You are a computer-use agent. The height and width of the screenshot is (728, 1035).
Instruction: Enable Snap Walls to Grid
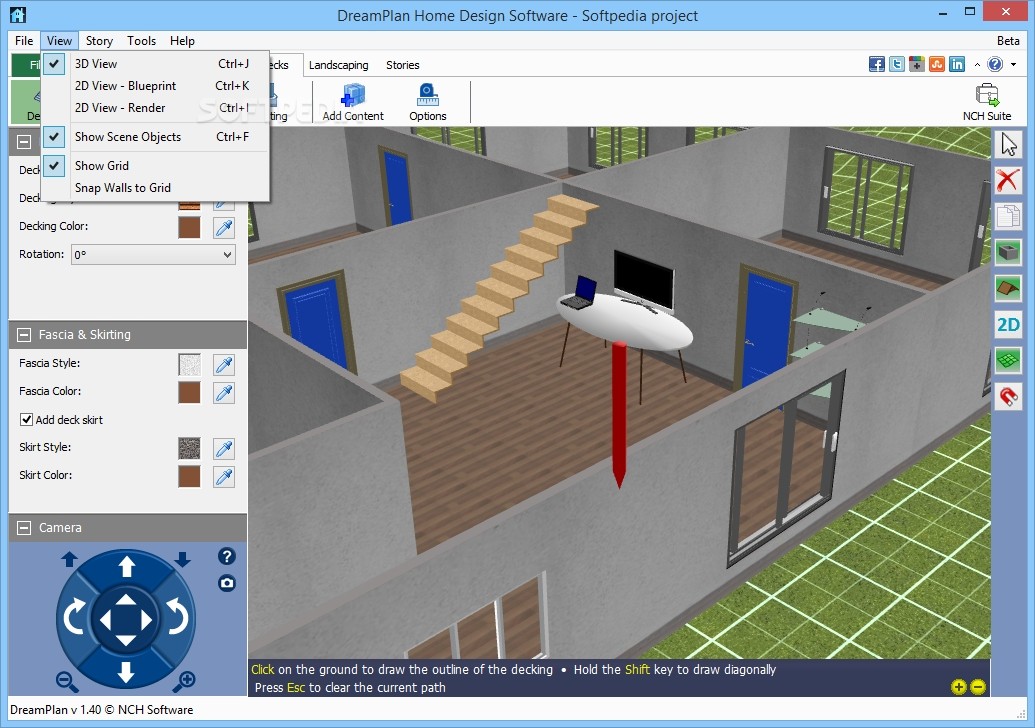(155, 187)
